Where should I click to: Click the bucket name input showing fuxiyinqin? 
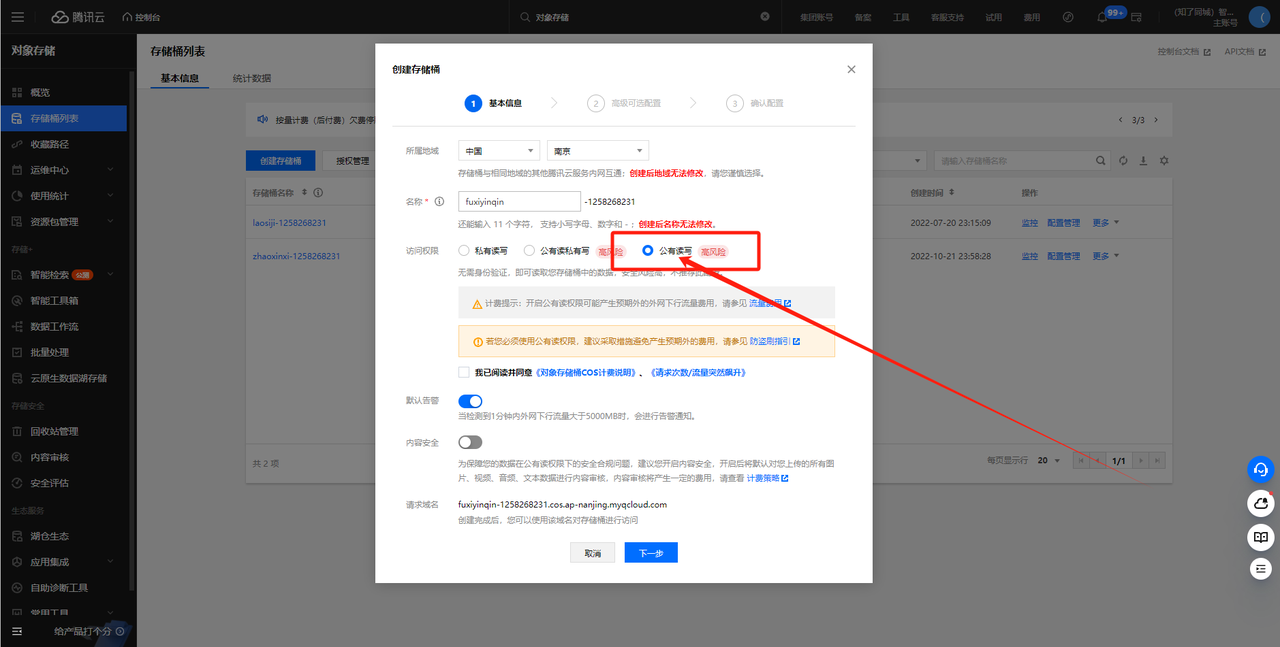[519, 201]
